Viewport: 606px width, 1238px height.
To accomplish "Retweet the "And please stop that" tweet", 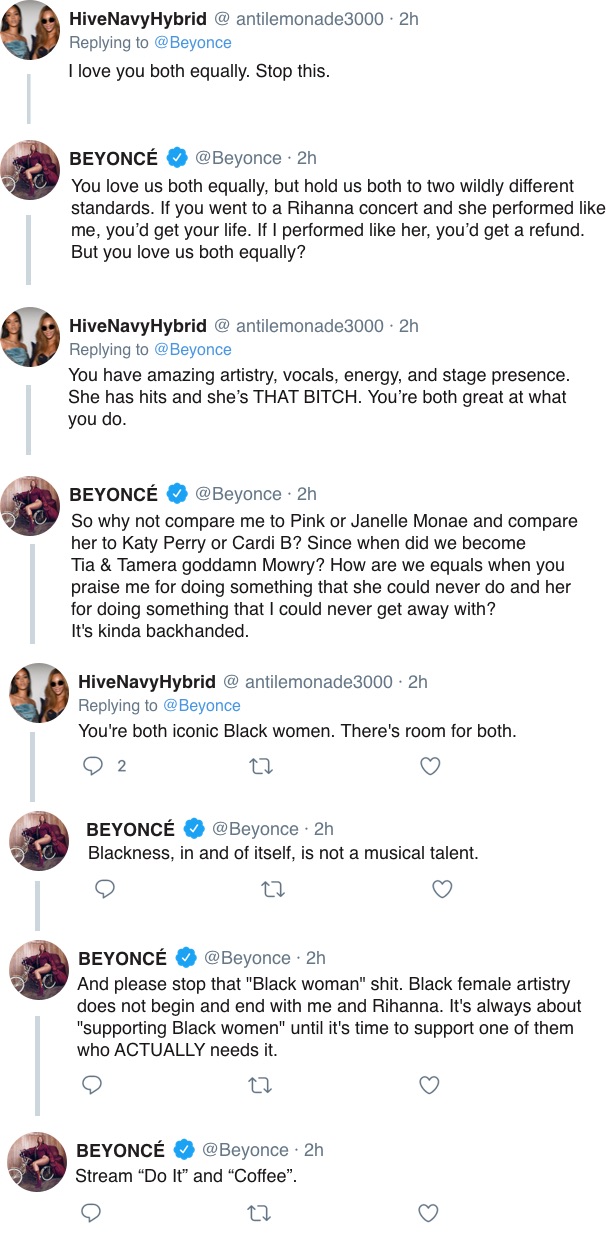I will coord(261,1085).
